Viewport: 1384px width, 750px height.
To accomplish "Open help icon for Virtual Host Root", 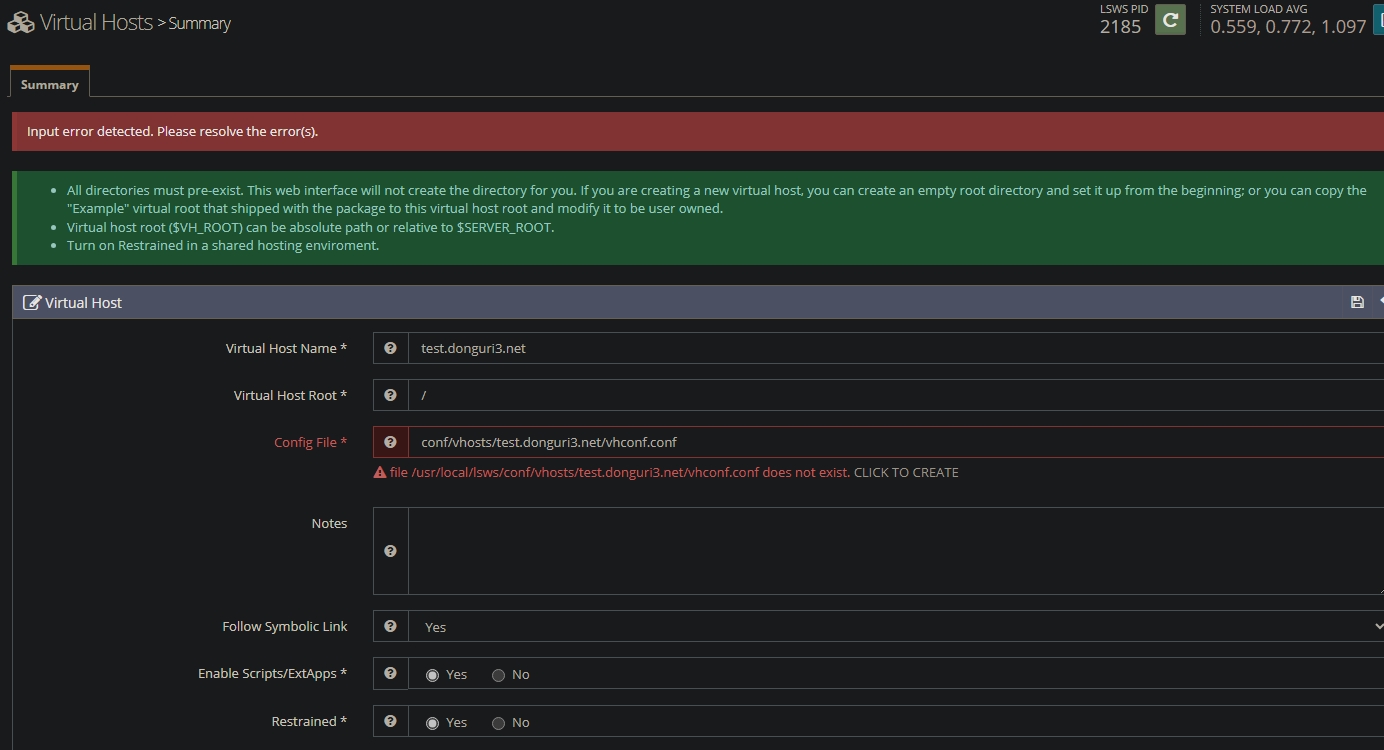I will (390, 395).
